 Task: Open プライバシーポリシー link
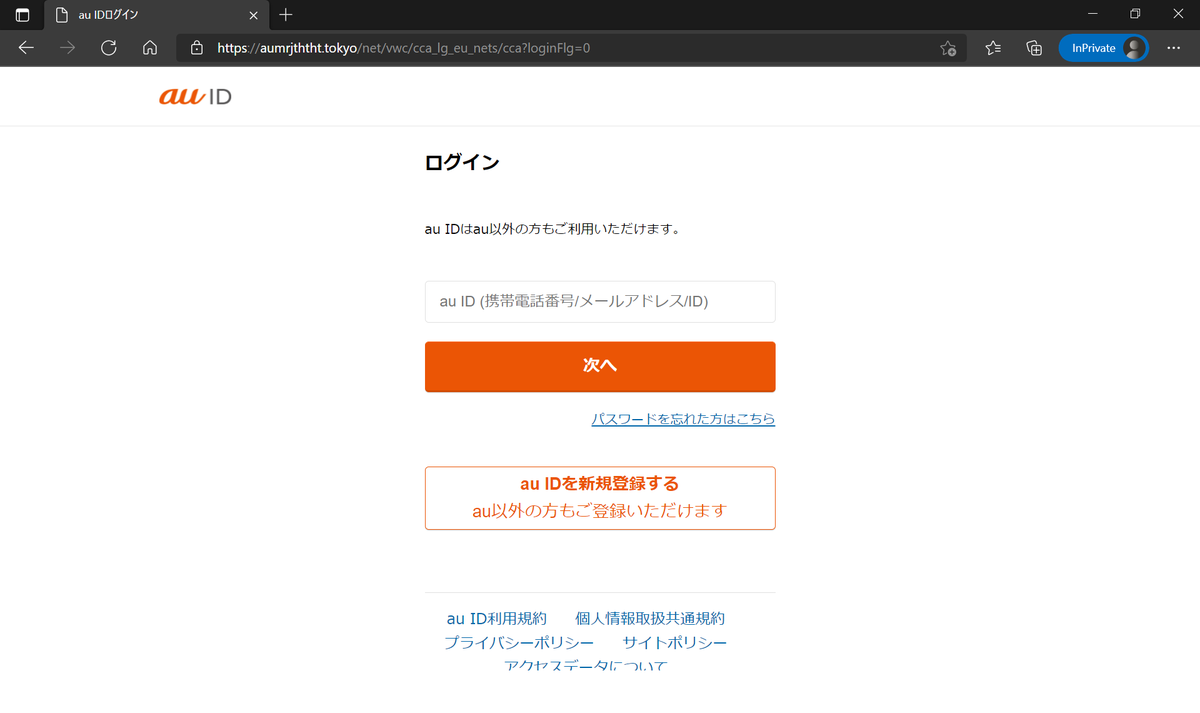[x=519, y=643]
